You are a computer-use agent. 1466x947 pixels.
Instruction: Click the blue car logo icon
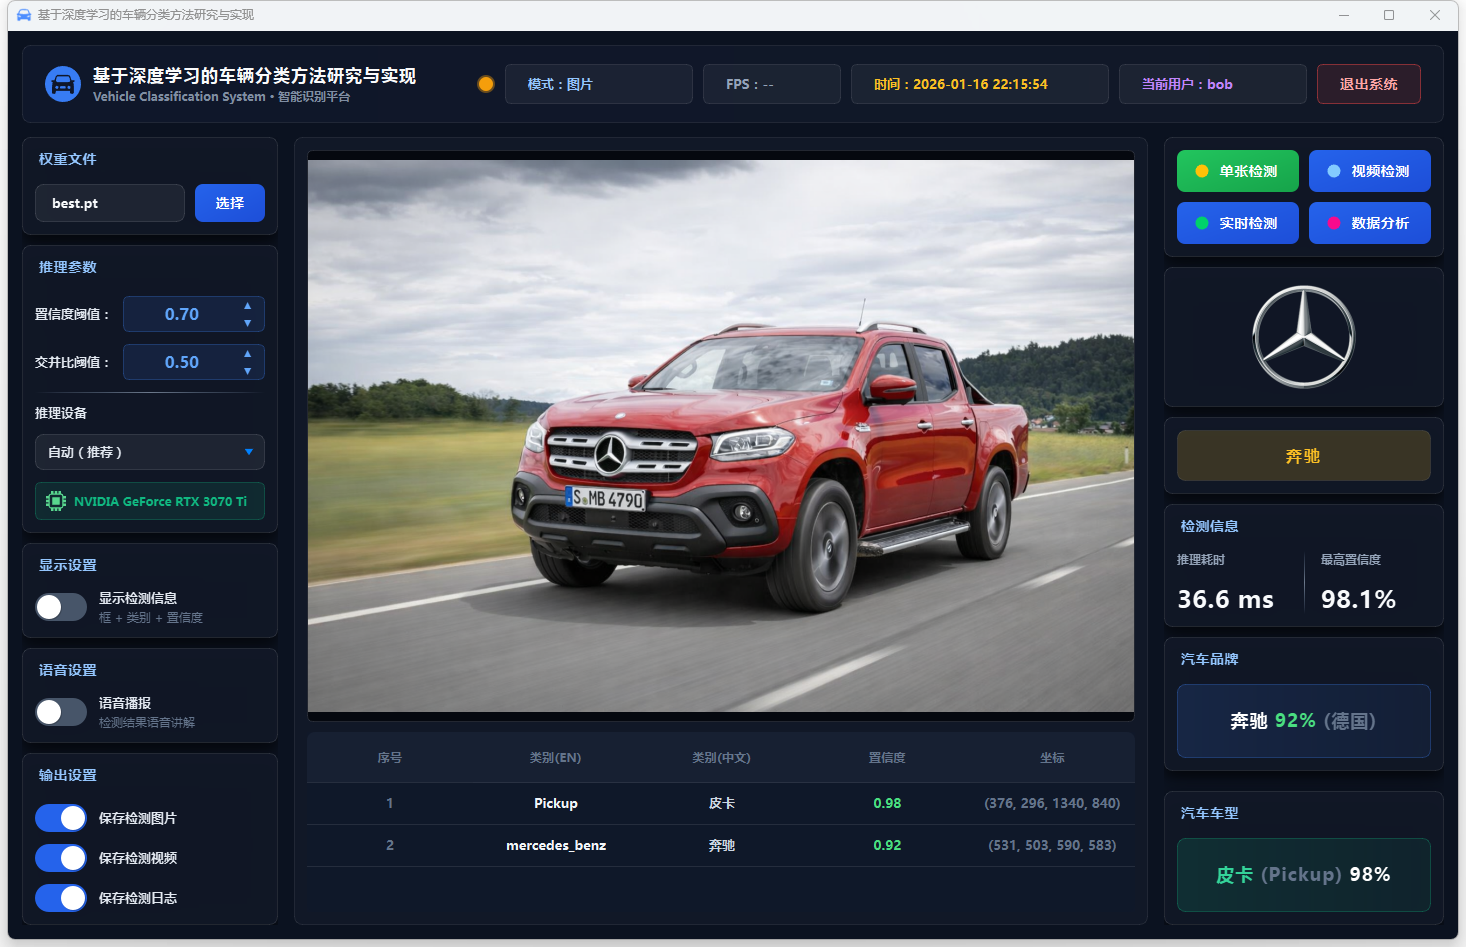click(x=63, y=84)
